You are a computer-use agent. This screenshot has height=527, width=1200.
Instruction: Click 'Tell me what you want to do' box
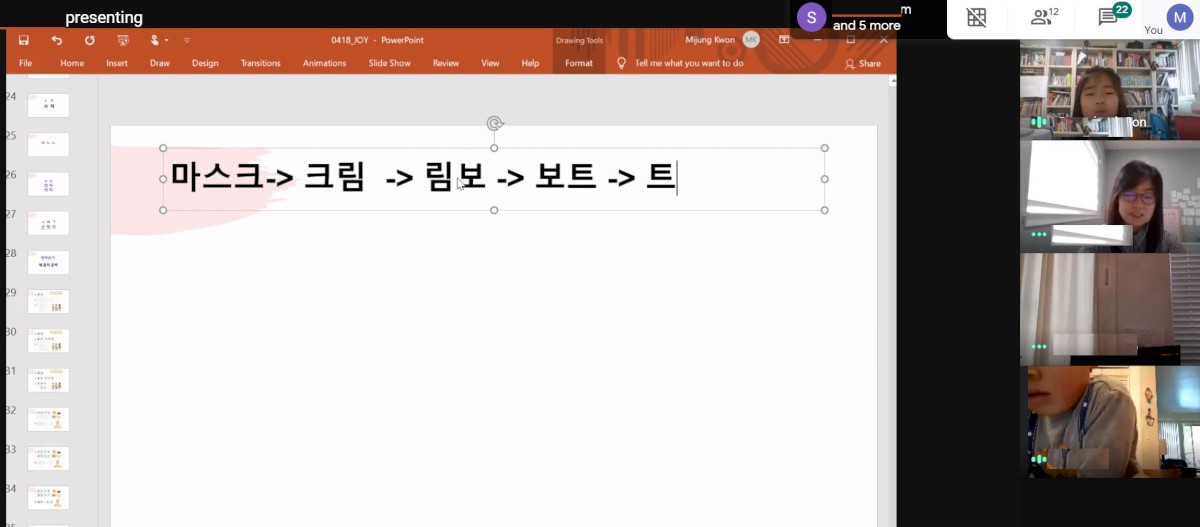click(688, 63)
